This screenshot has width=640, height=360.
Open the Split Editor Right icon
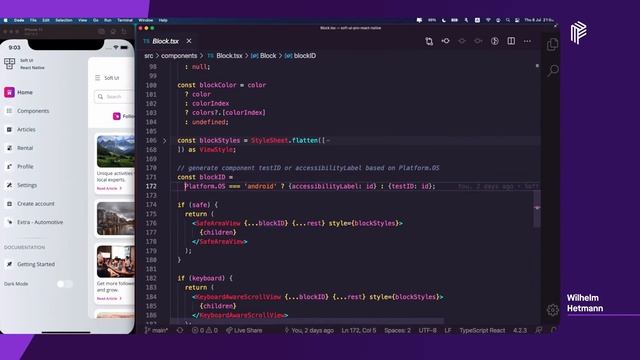tap(511, 41)
